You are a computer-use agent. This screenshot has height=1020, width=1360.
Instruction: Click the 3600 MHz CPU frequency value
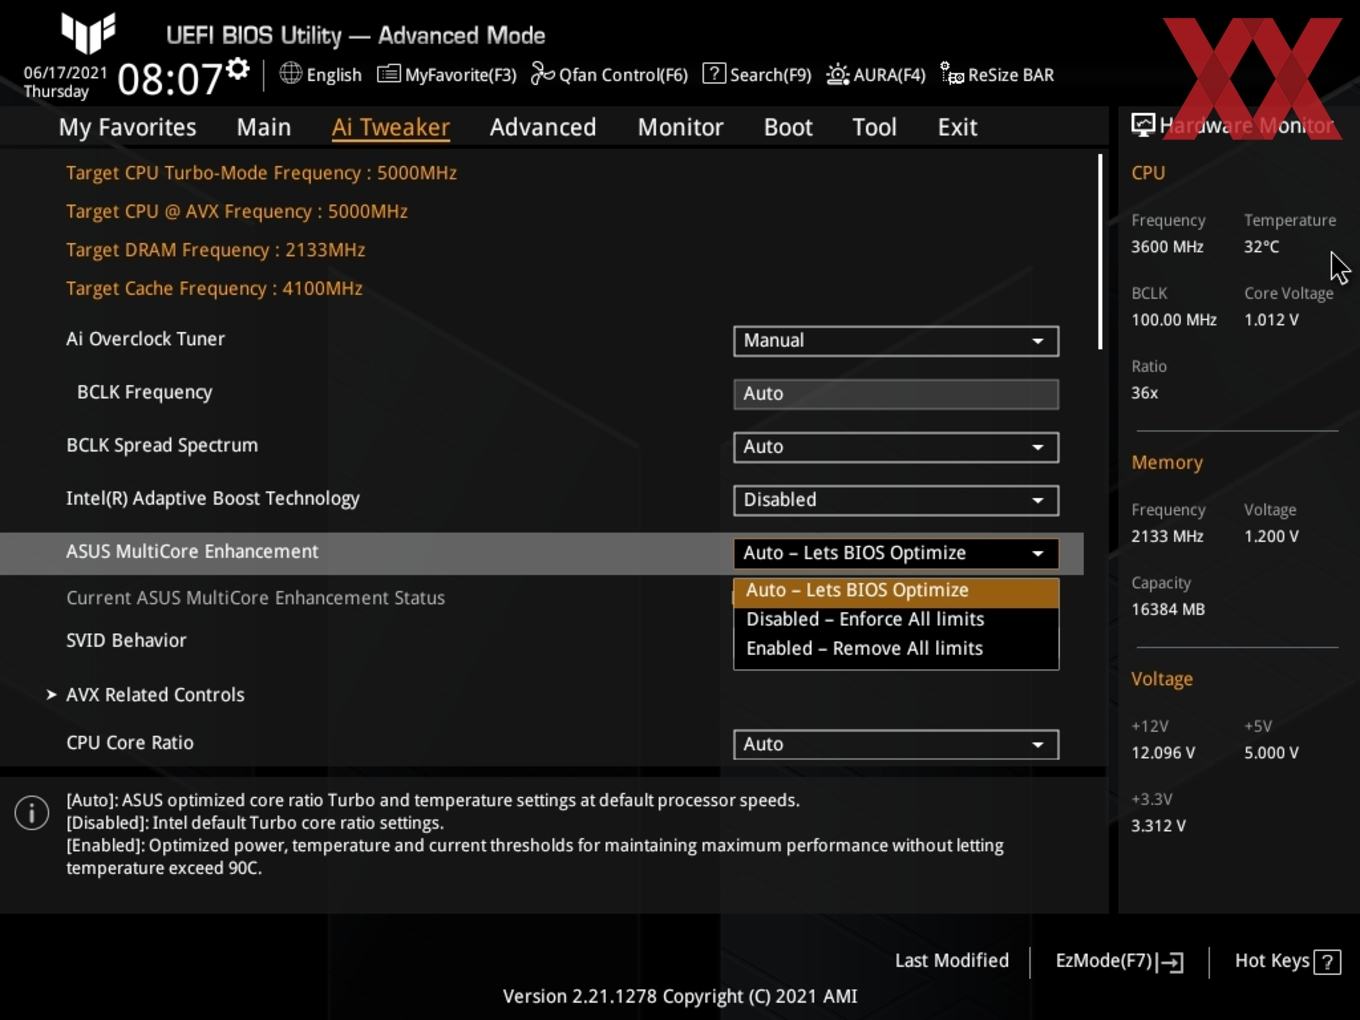tap(1167, 247)
